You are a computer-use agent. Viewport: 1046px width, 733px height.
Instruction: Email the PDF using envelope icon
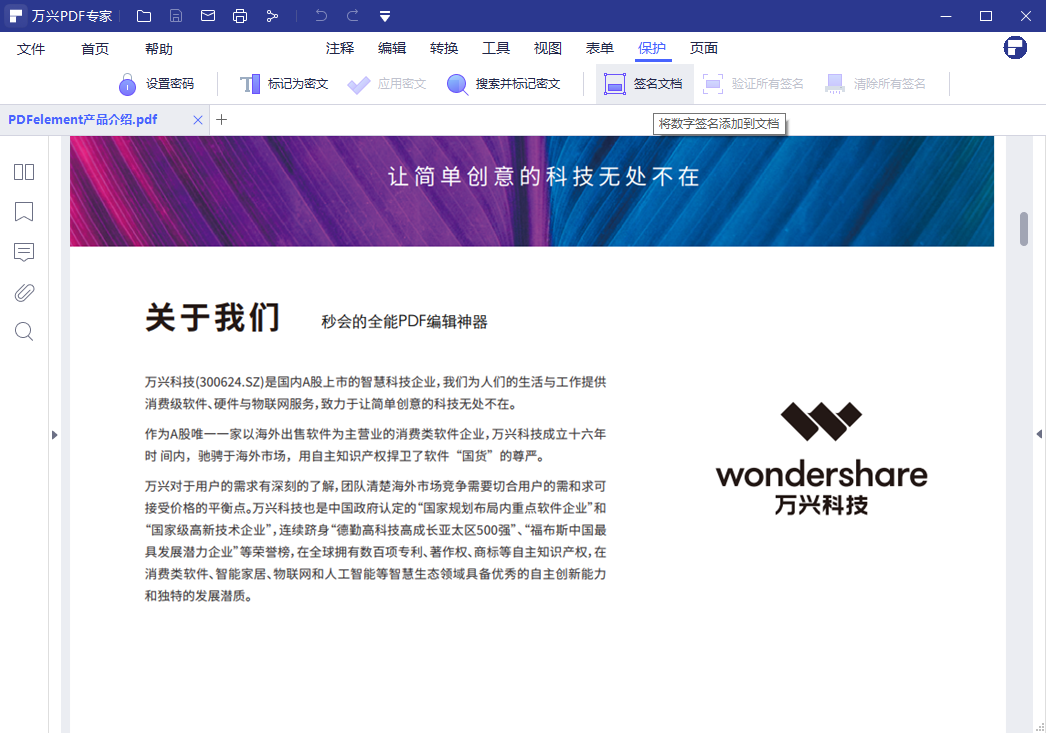coord(207,15)
